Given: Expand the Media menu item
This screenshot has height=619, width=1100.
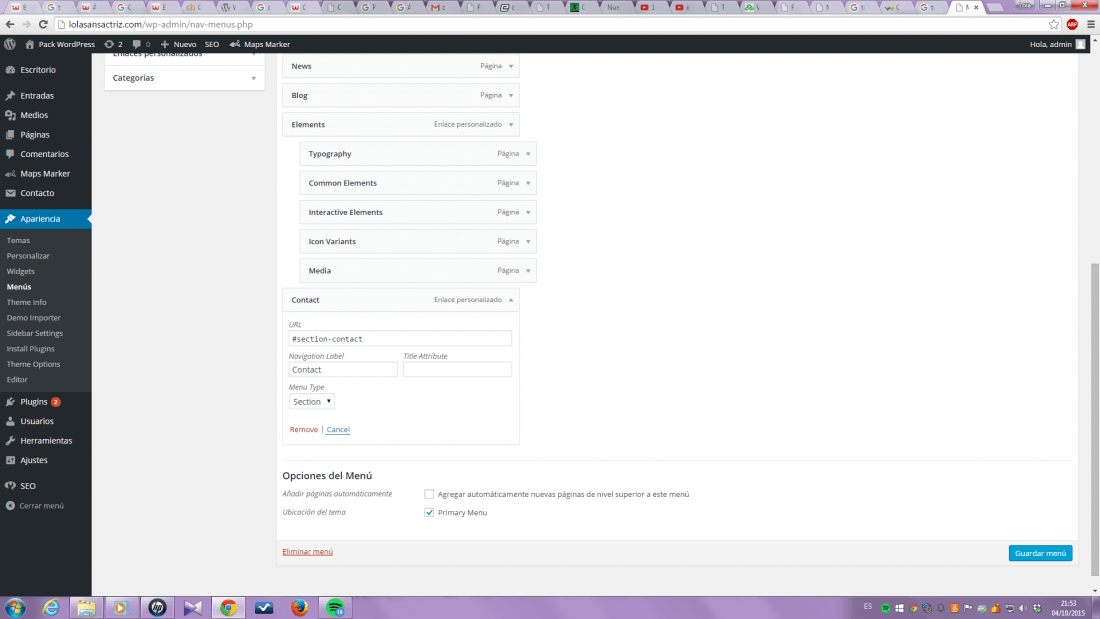Looking at the screenshot, I should pos(528,271).
